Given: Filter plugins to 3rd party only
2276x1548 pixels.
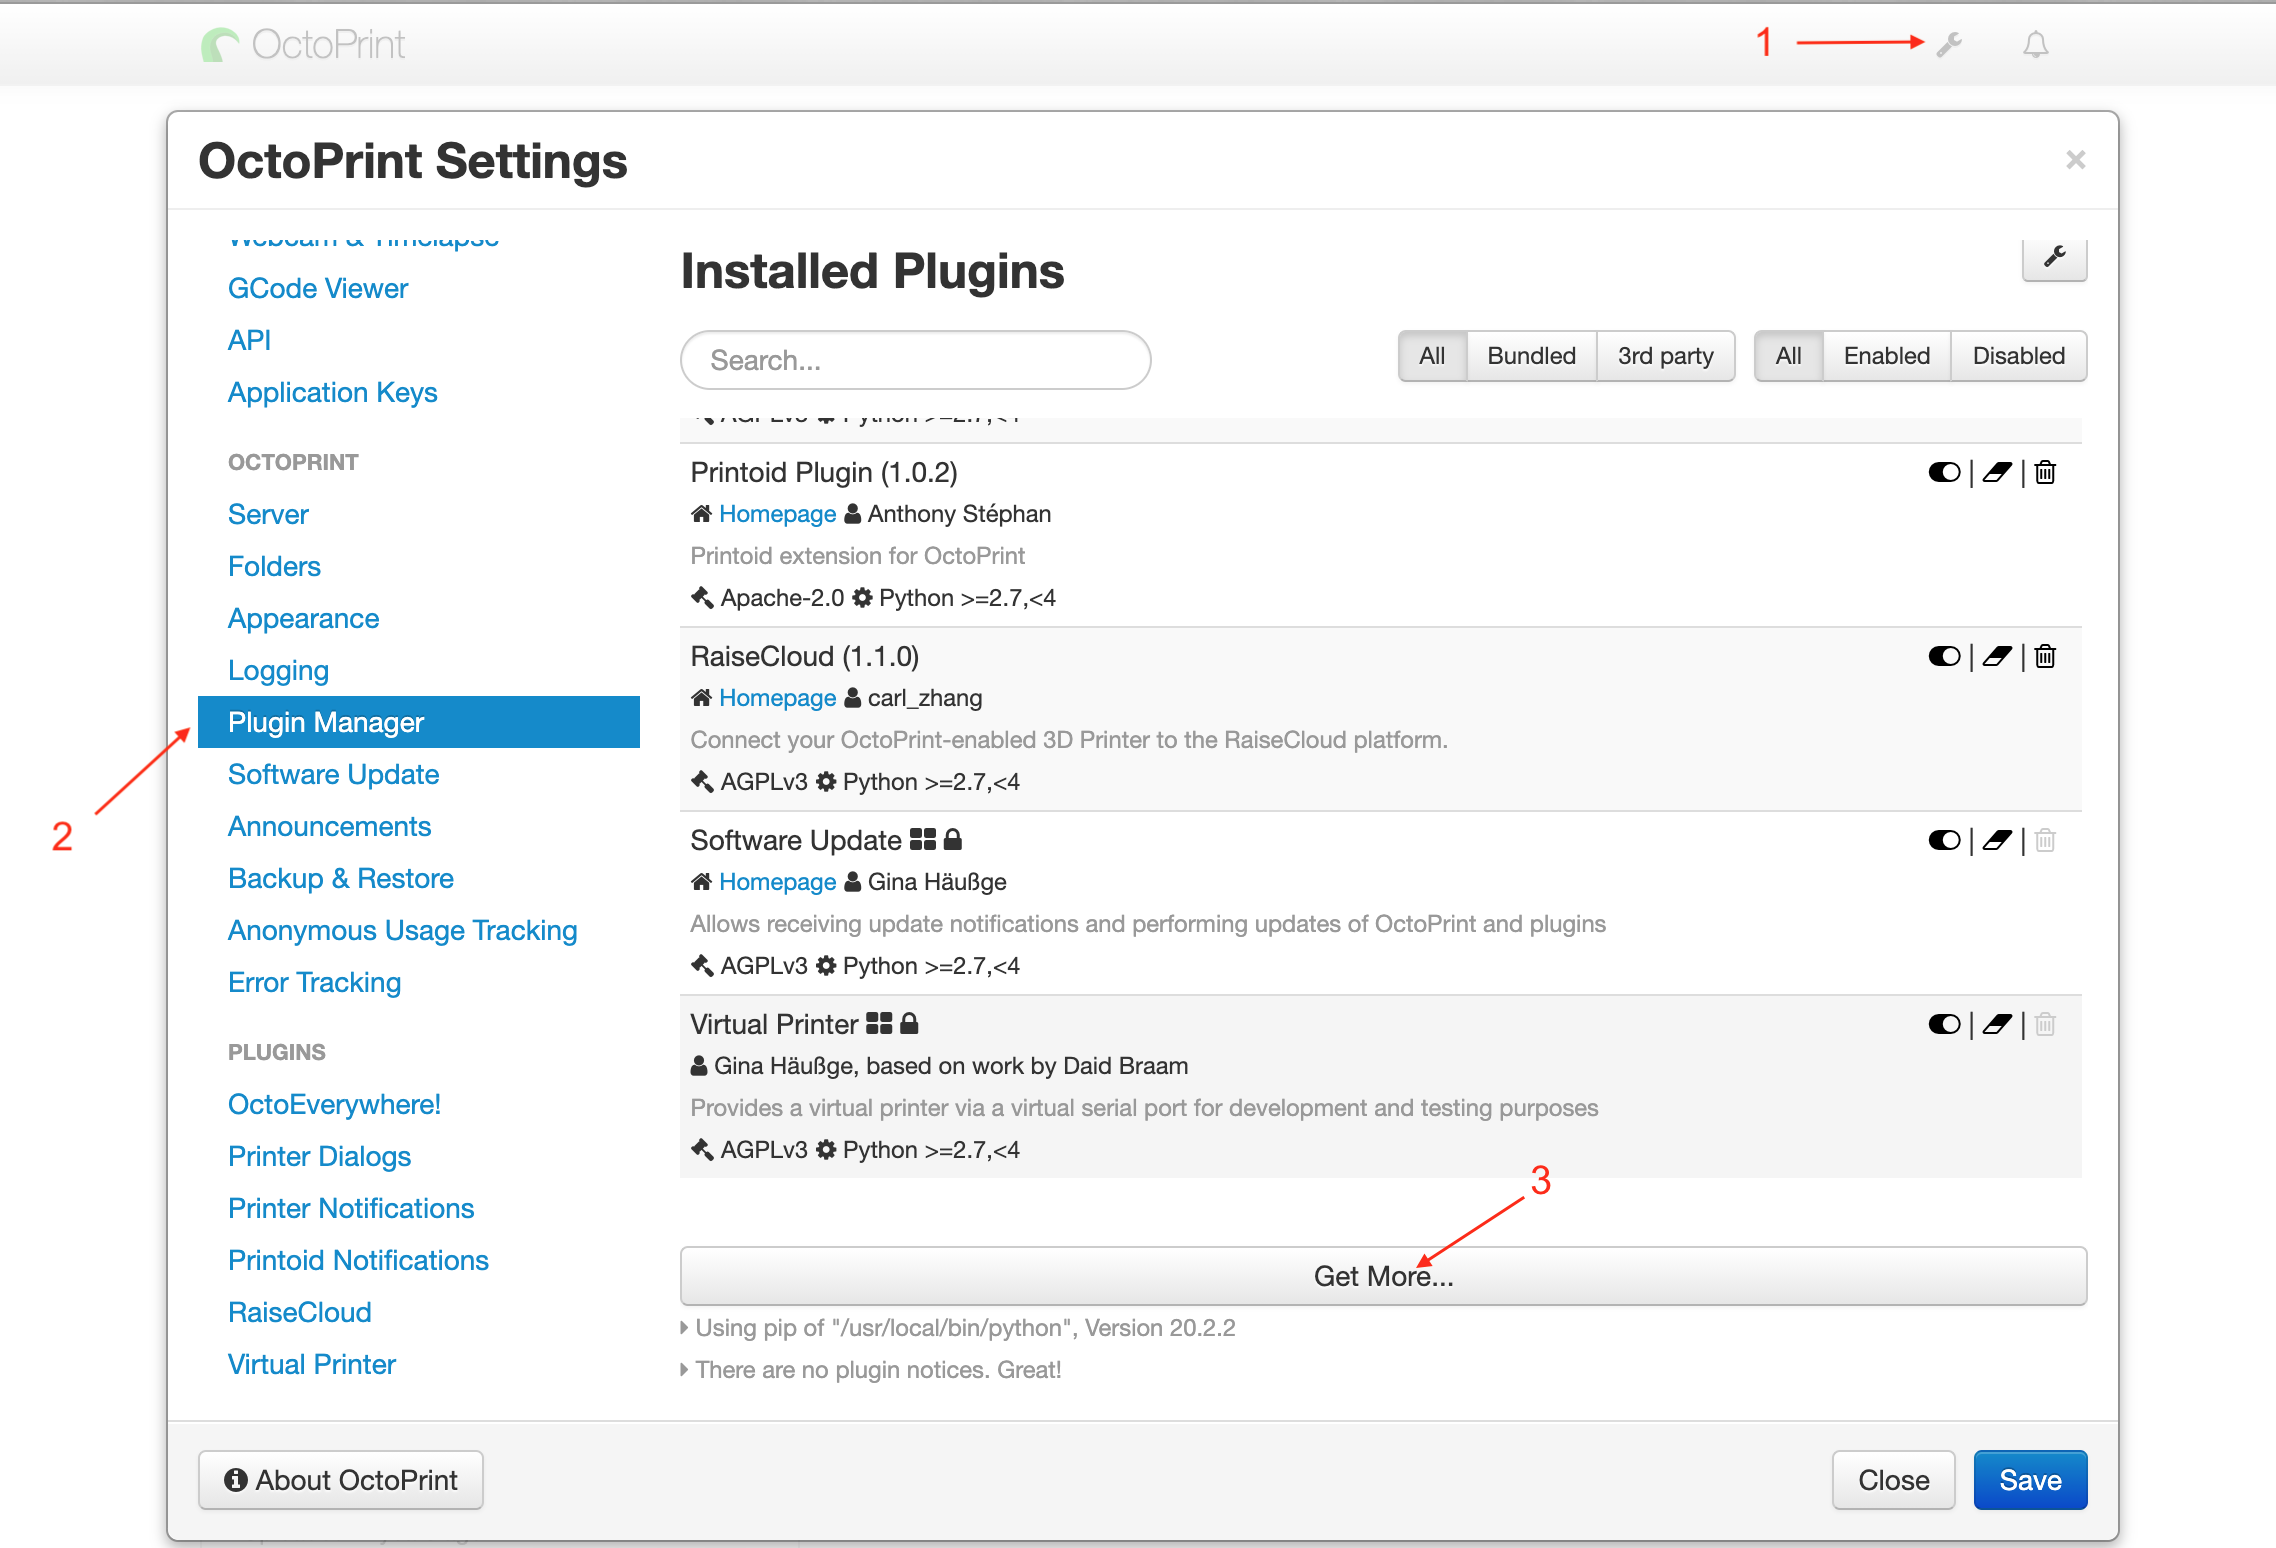Looking at the screenshot, I should 1665,356.
